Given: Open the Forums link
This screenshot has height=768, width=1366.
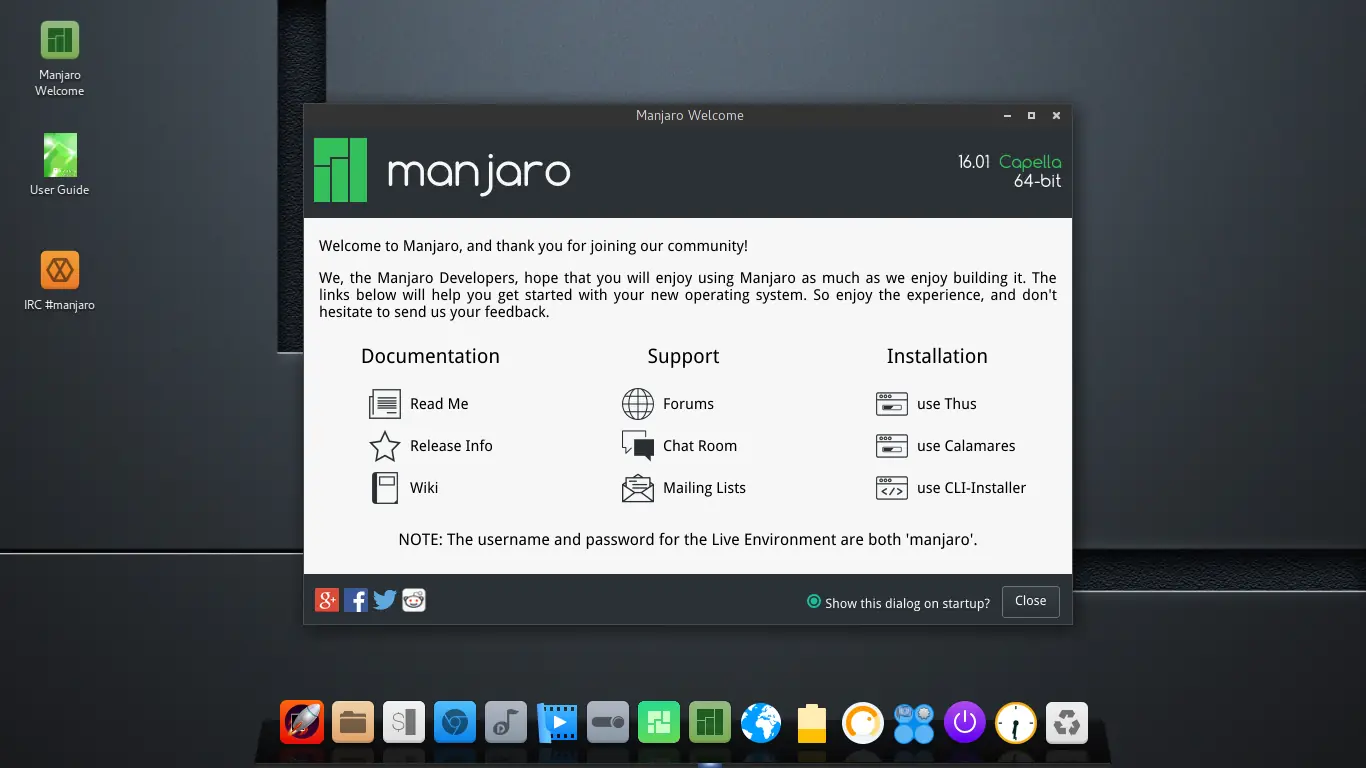Looking at the screenshot, I should [688, 404].
